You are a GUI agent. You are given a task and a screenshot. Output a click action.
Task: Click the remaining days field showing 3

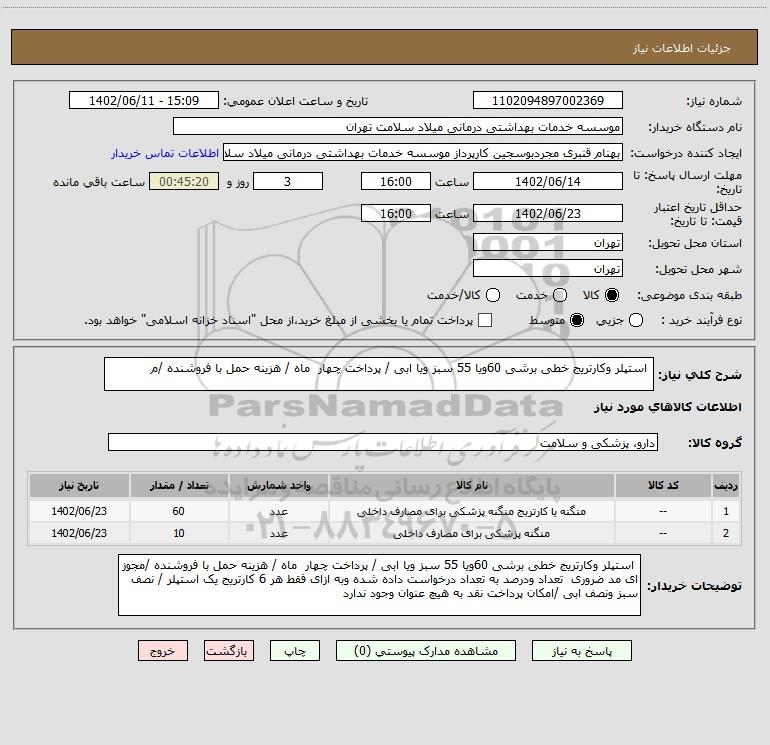(288, 181)
